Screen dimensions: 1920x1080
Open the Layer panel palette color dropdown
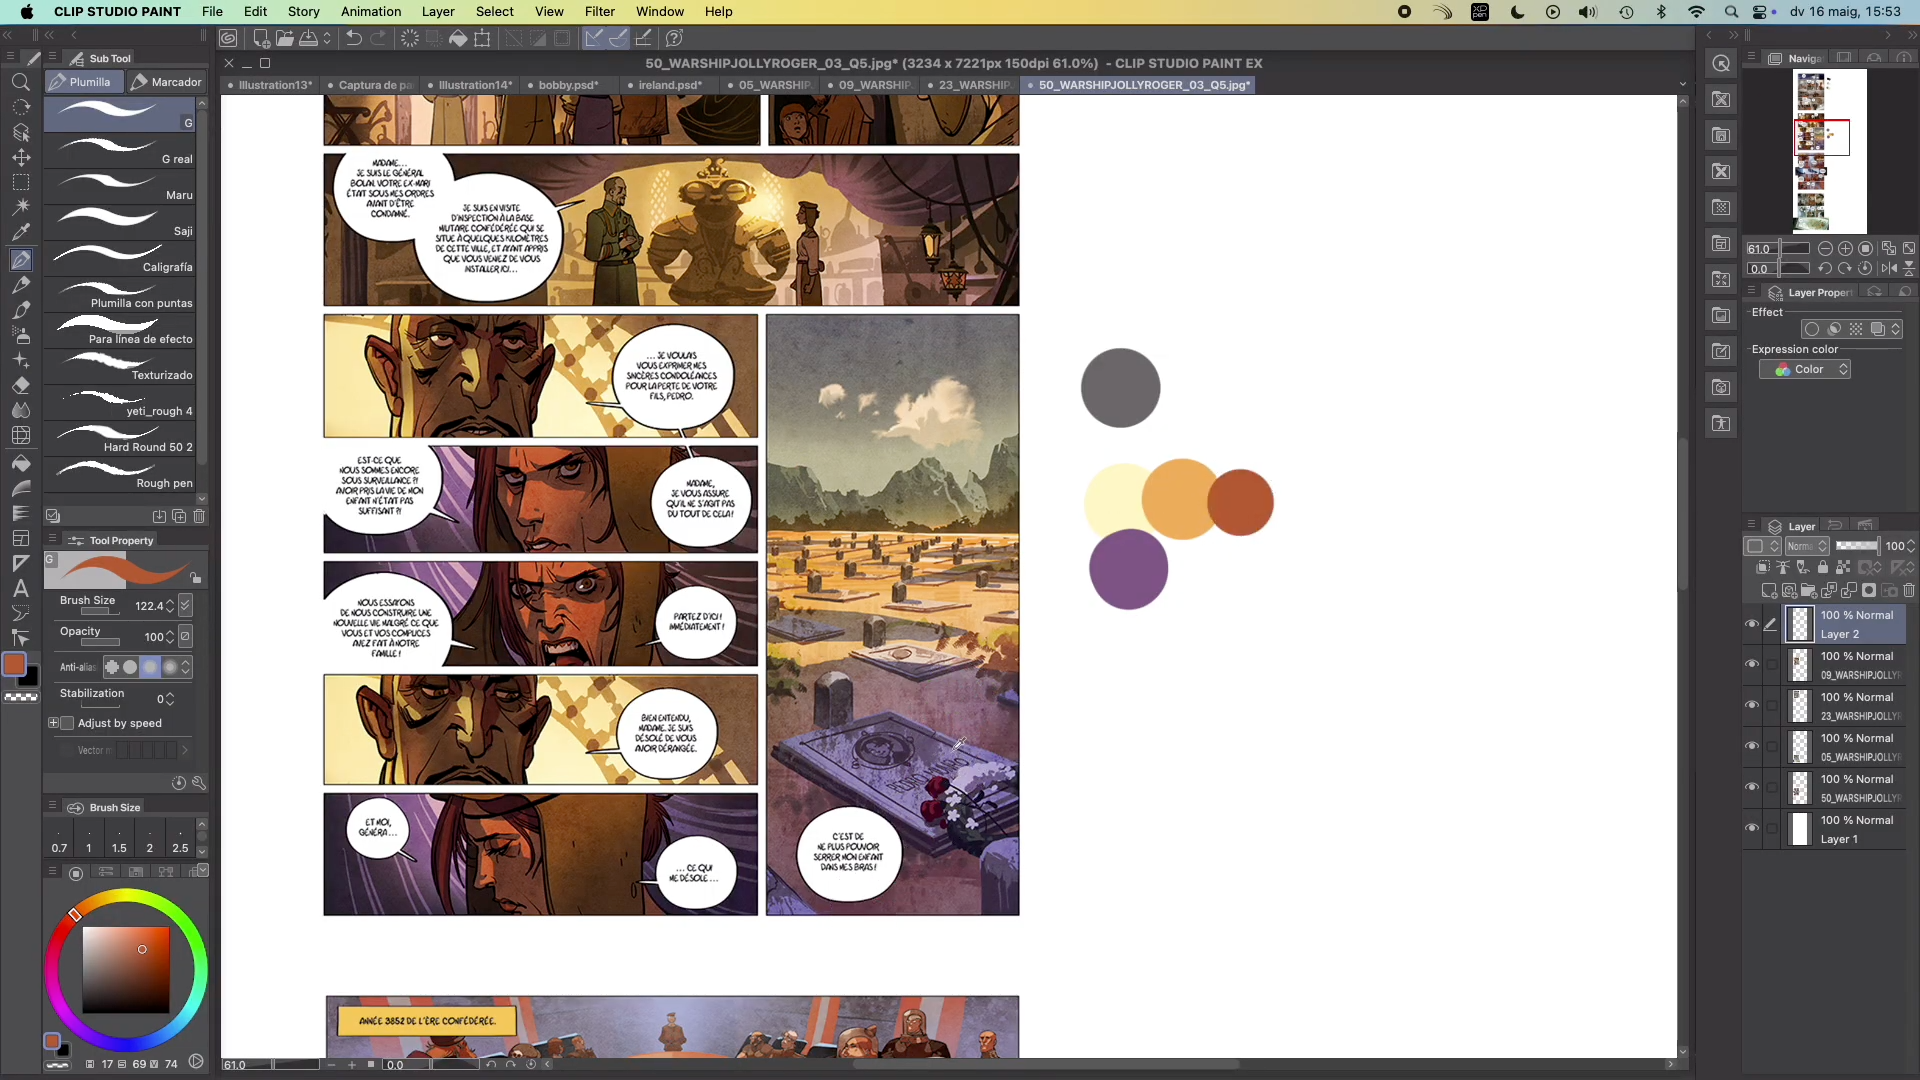[x=1762, y=546]
